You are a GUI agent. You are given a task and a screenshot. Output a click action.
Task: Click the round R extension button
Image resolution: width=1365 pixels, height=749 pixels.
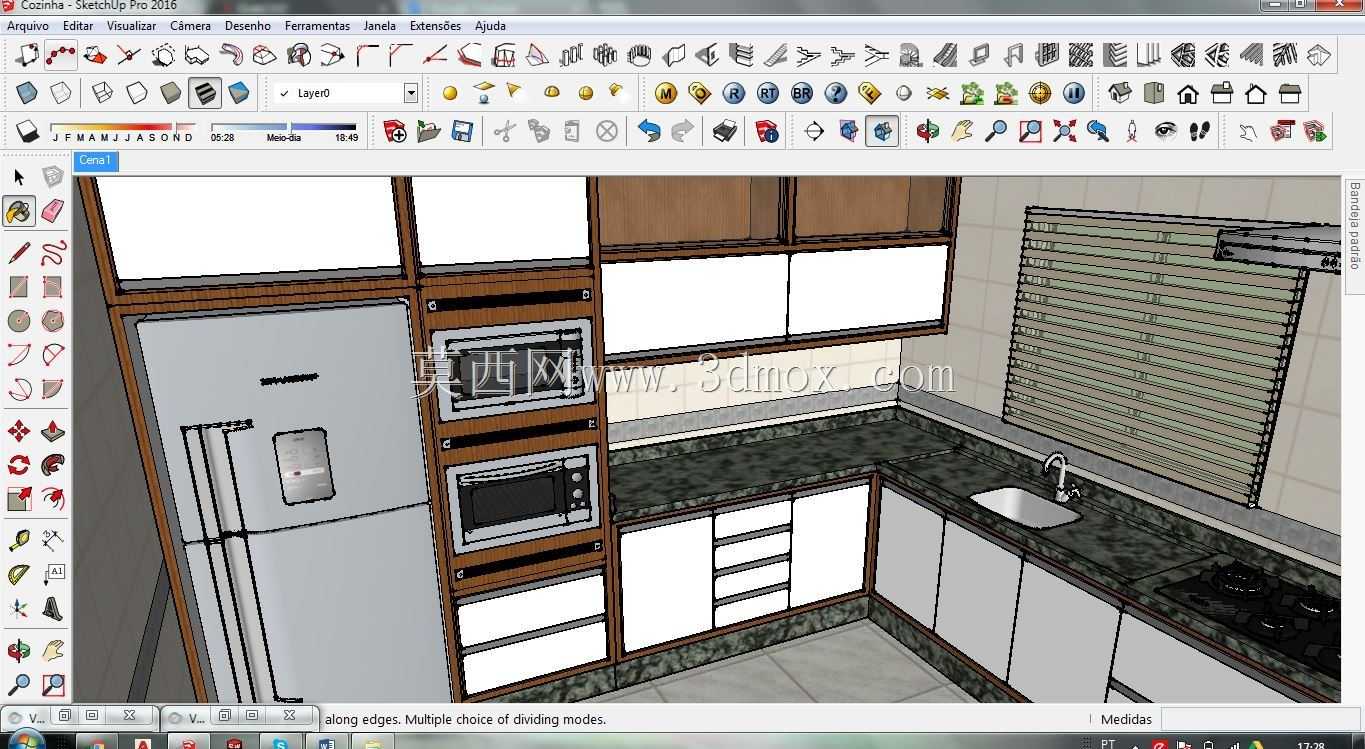[x=734, y=94]
